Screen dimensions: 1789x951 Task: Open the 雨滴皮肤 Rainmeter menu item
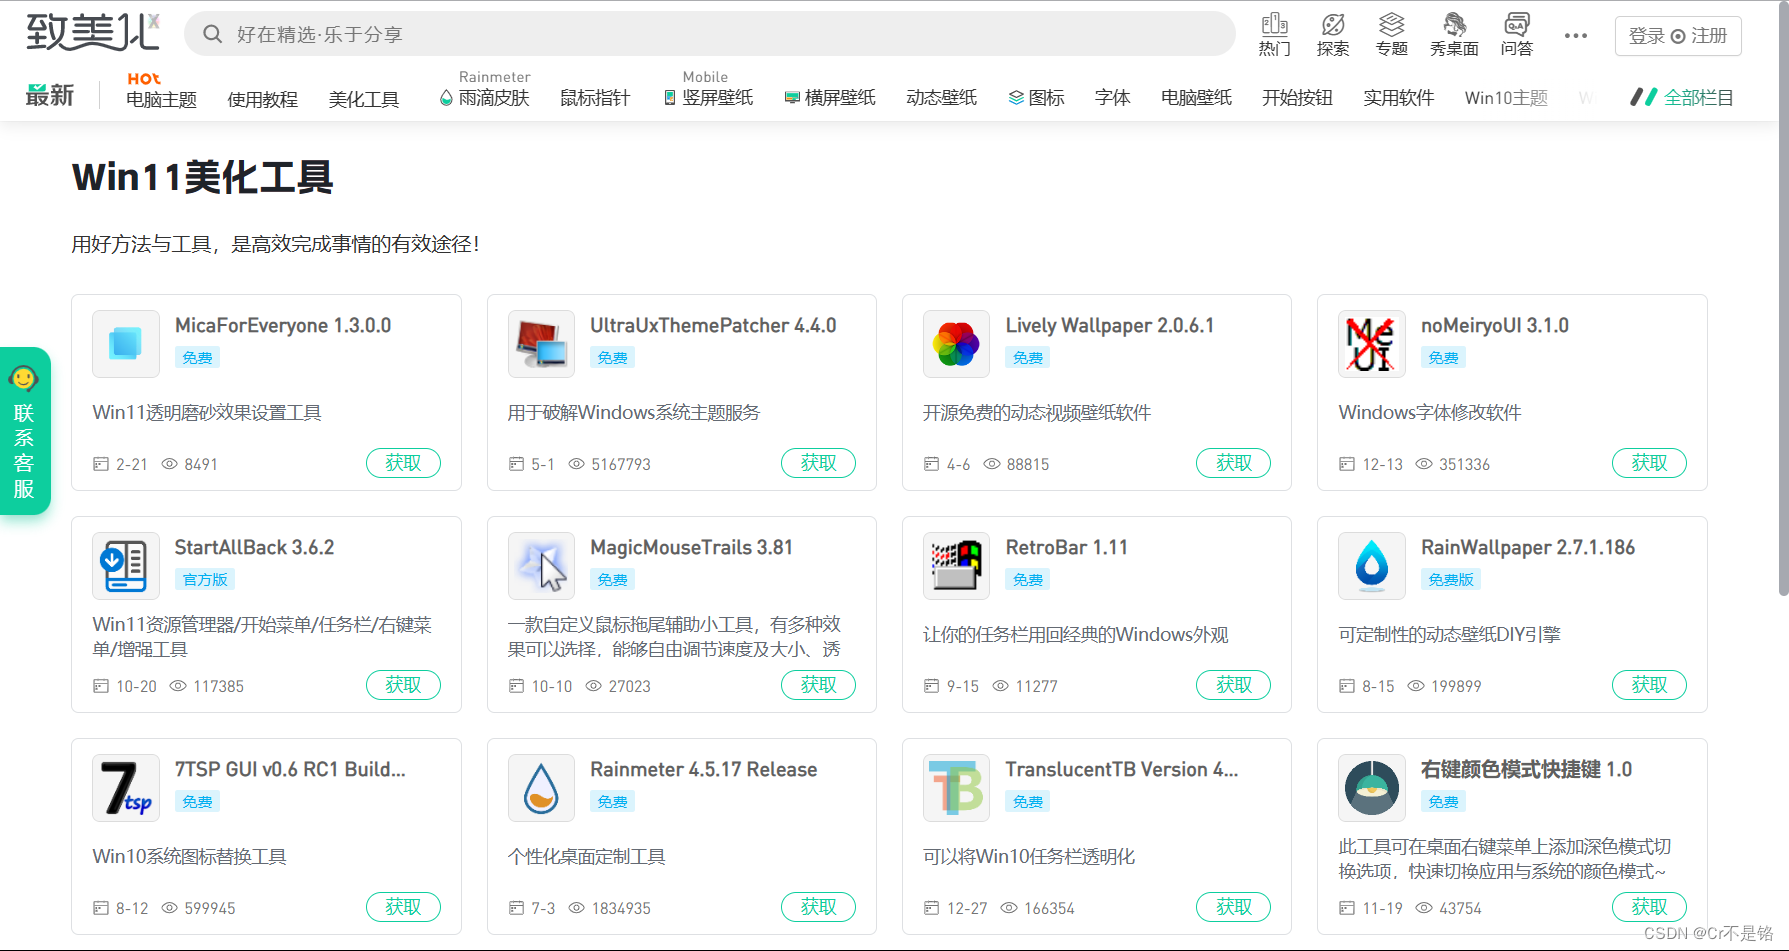[485, 97]
